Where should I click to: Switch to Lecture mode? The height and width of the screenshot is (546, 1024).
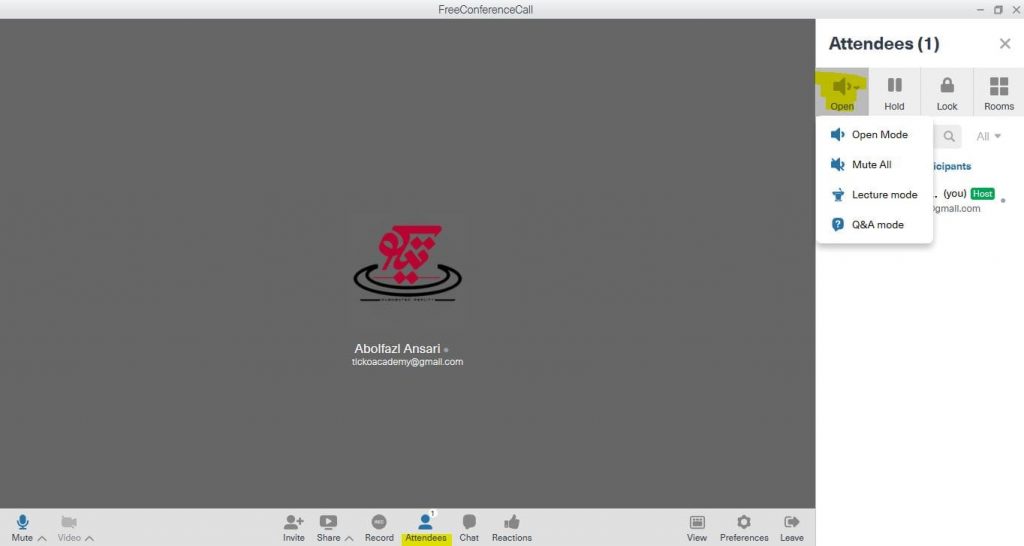click(x=874, y=195)
